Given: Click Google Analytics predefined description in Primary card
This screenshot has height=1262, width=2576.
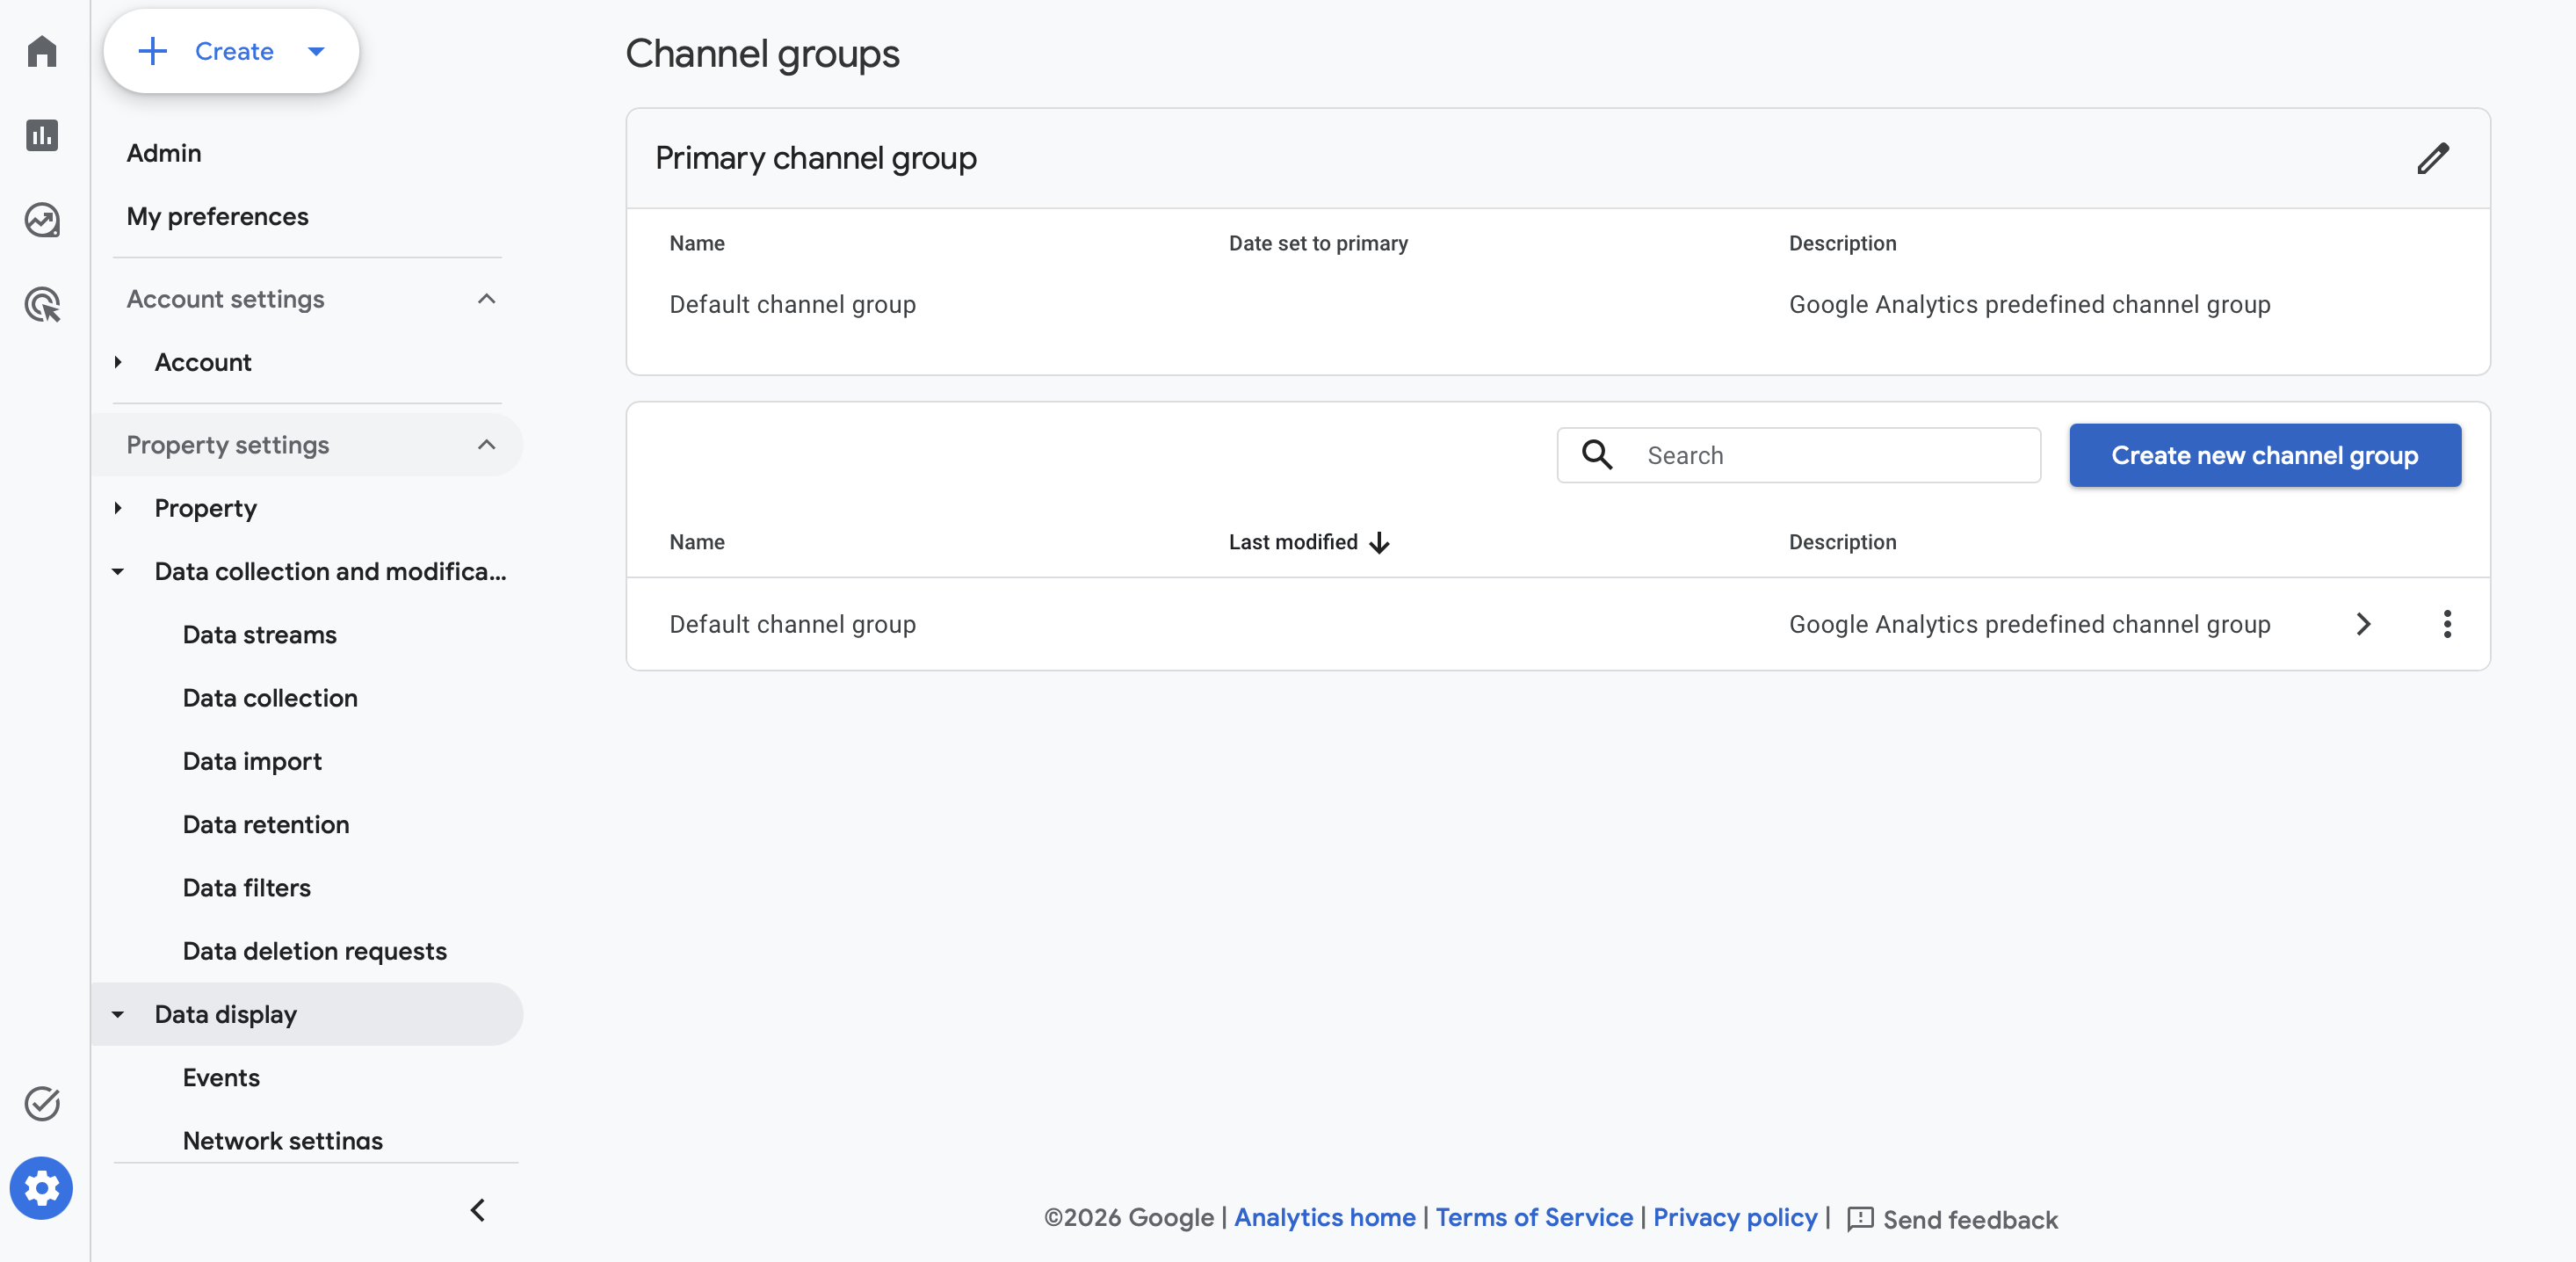Looking at the screenshot, I should (x=2029, y=304).
